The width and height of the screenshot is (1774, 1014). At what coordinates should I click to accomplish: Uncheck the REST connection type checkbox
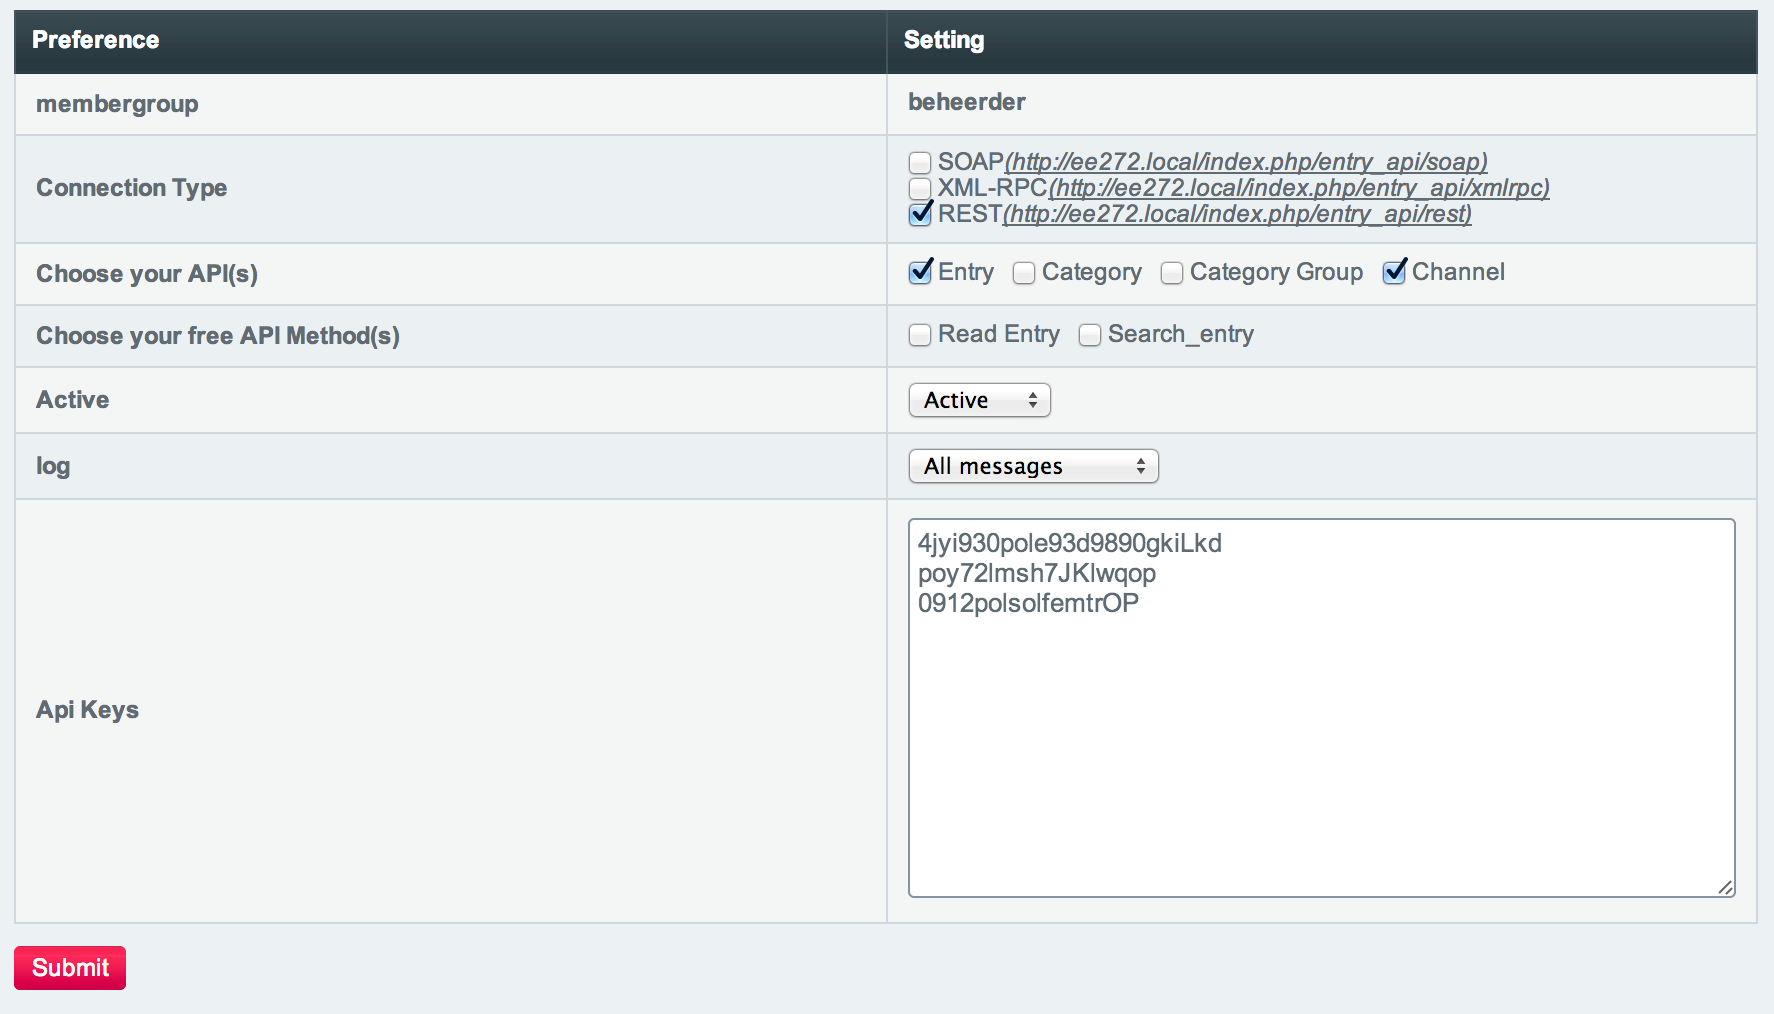tap(920, 214)
